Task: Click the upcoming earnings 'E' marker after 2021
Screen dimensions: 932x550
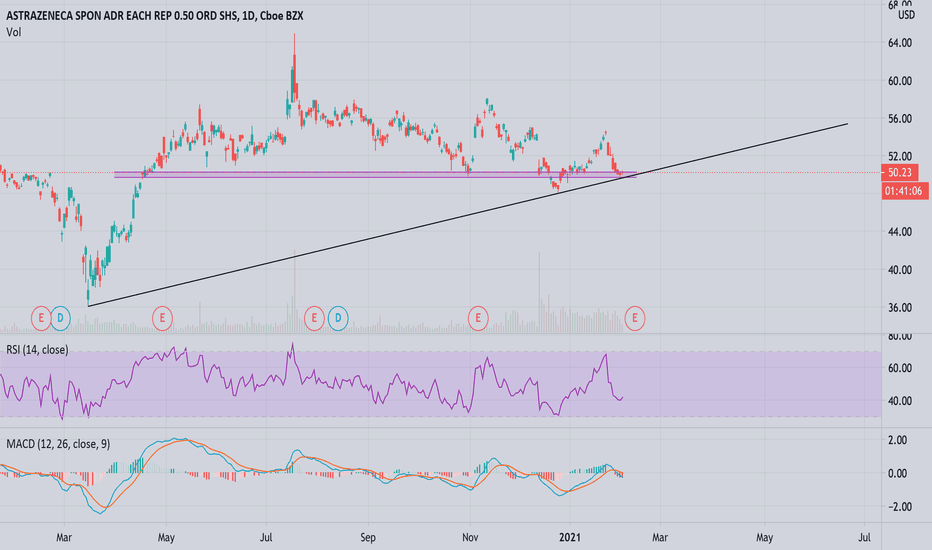Action: pyautogui.click(x=635, y=319)
